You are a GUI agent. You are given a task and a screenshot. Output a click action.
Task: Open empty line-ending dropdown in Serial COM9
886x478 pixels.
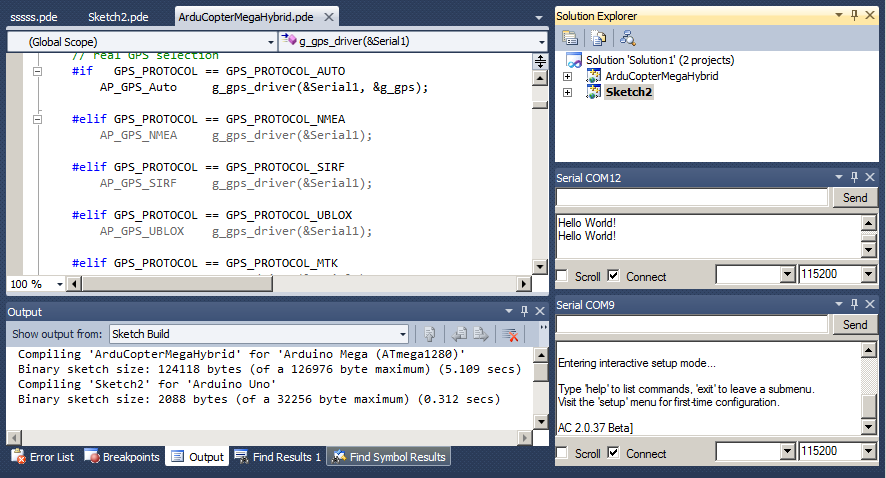click(788, 451)
